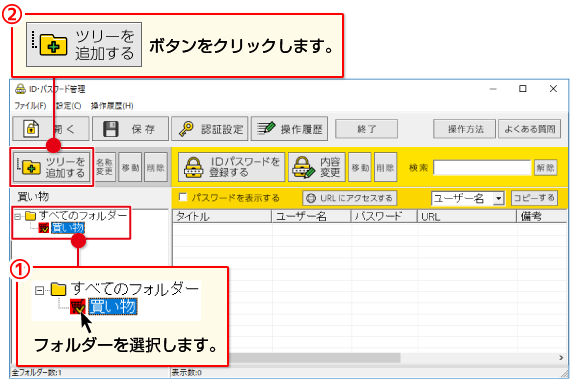Click URLにアクセスする globe button
Image resolution: width=570 pixels, height=381 pixels.
349,198
